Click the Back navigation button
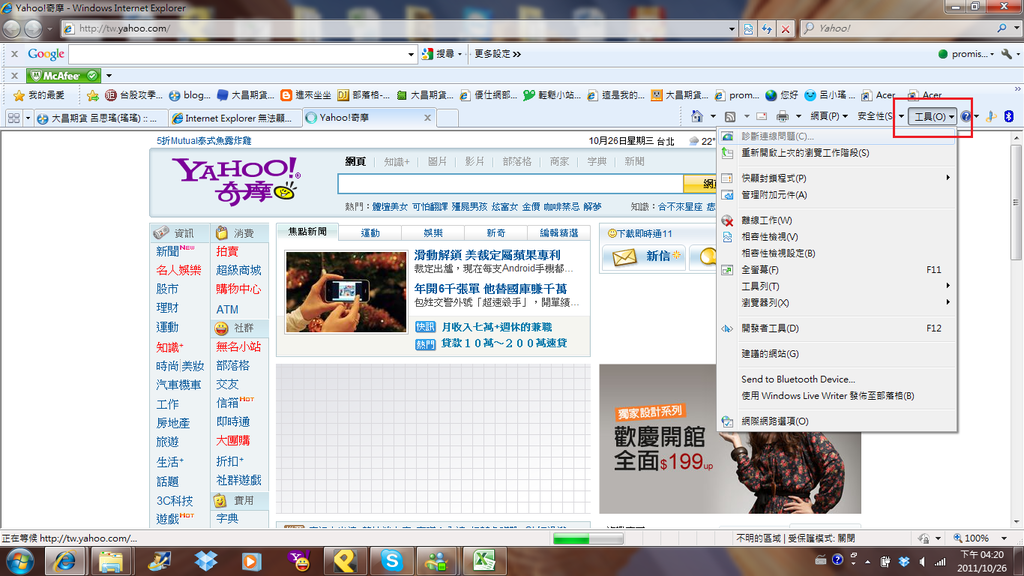 click(12, 29)
